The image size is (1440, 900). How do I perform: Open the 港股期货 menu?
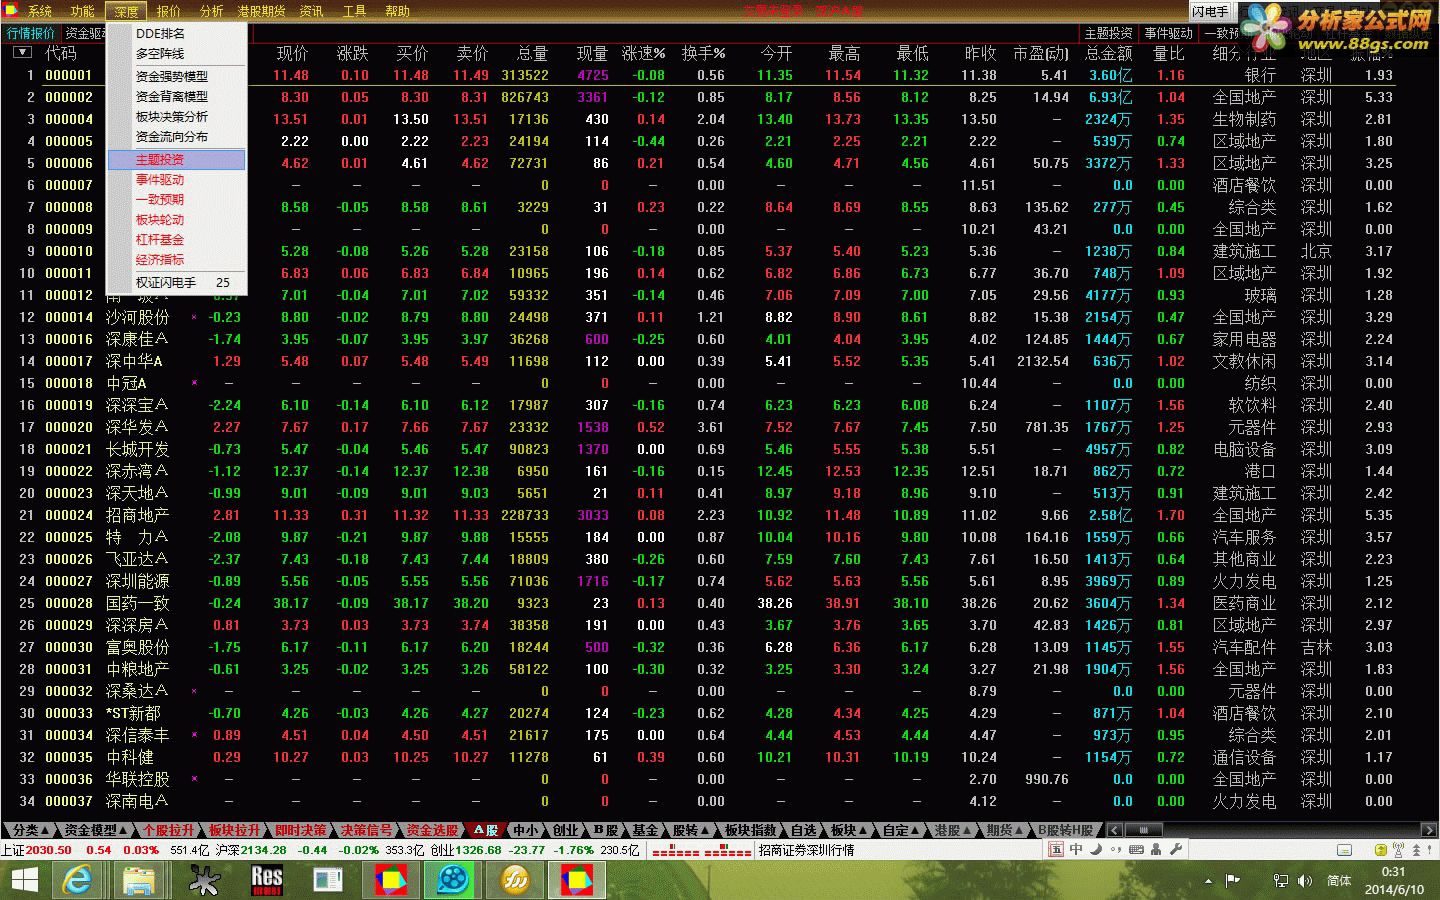click(261, 11)
